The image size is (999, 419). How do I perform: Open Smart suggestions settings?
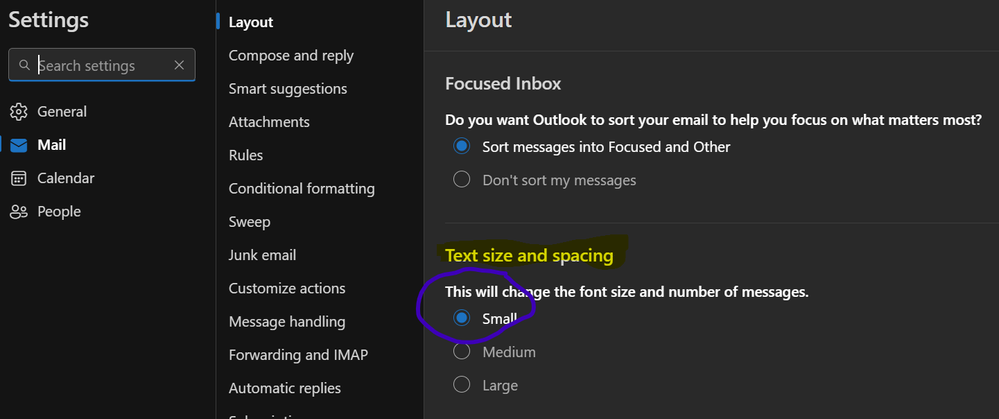click(288, 89)
